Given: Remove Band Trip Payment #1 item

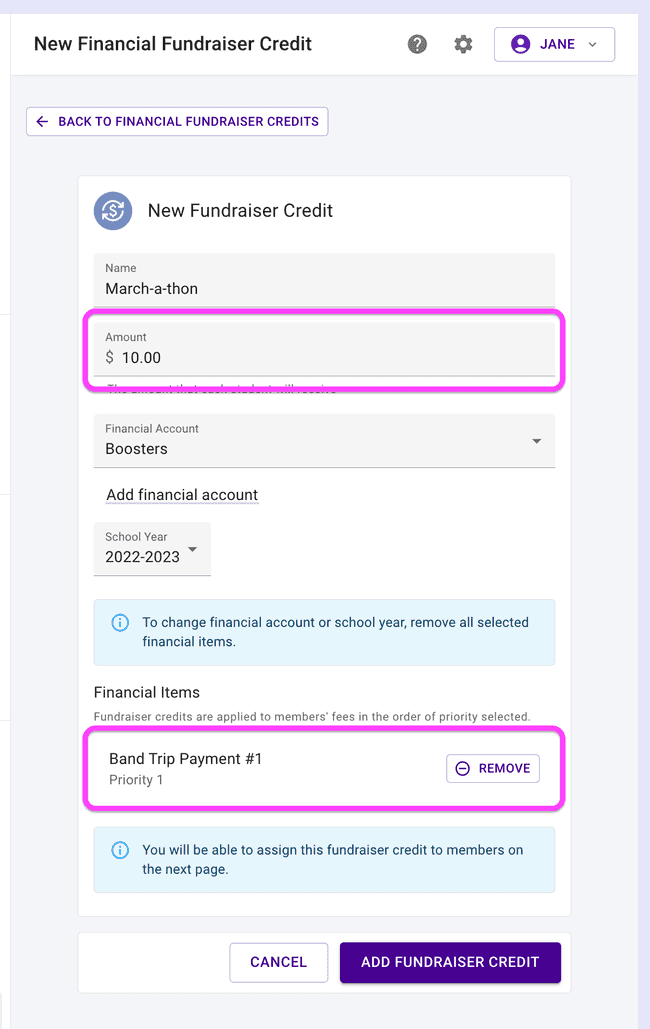Looking at the screenshot, I should pyautogui.click(x=493, y=768).
